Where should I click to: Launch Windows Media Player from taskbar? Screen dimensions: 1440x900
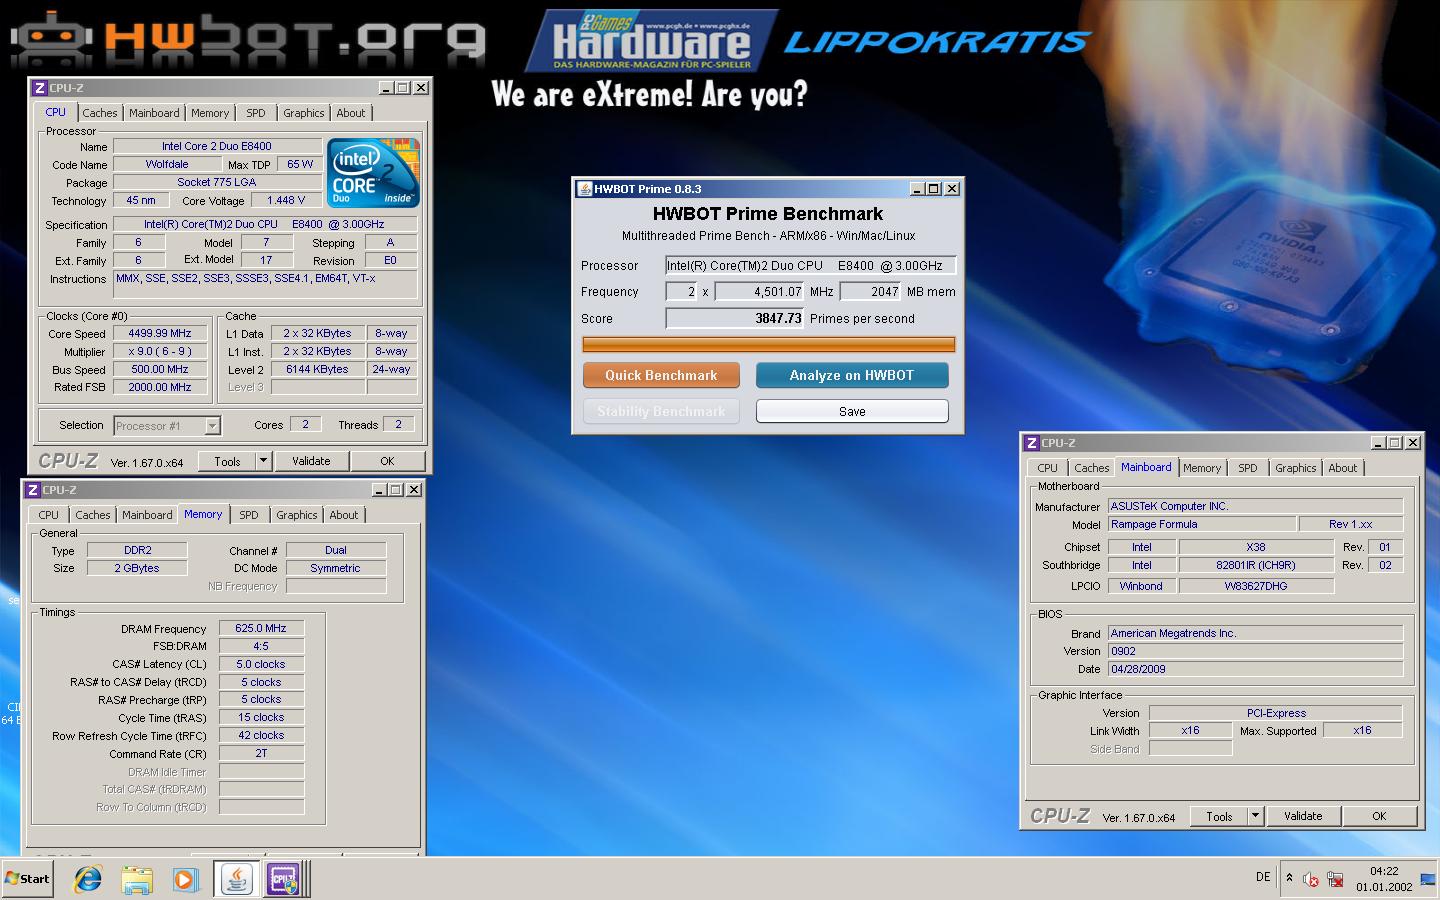pyautogui.click(x=185, y=879)
